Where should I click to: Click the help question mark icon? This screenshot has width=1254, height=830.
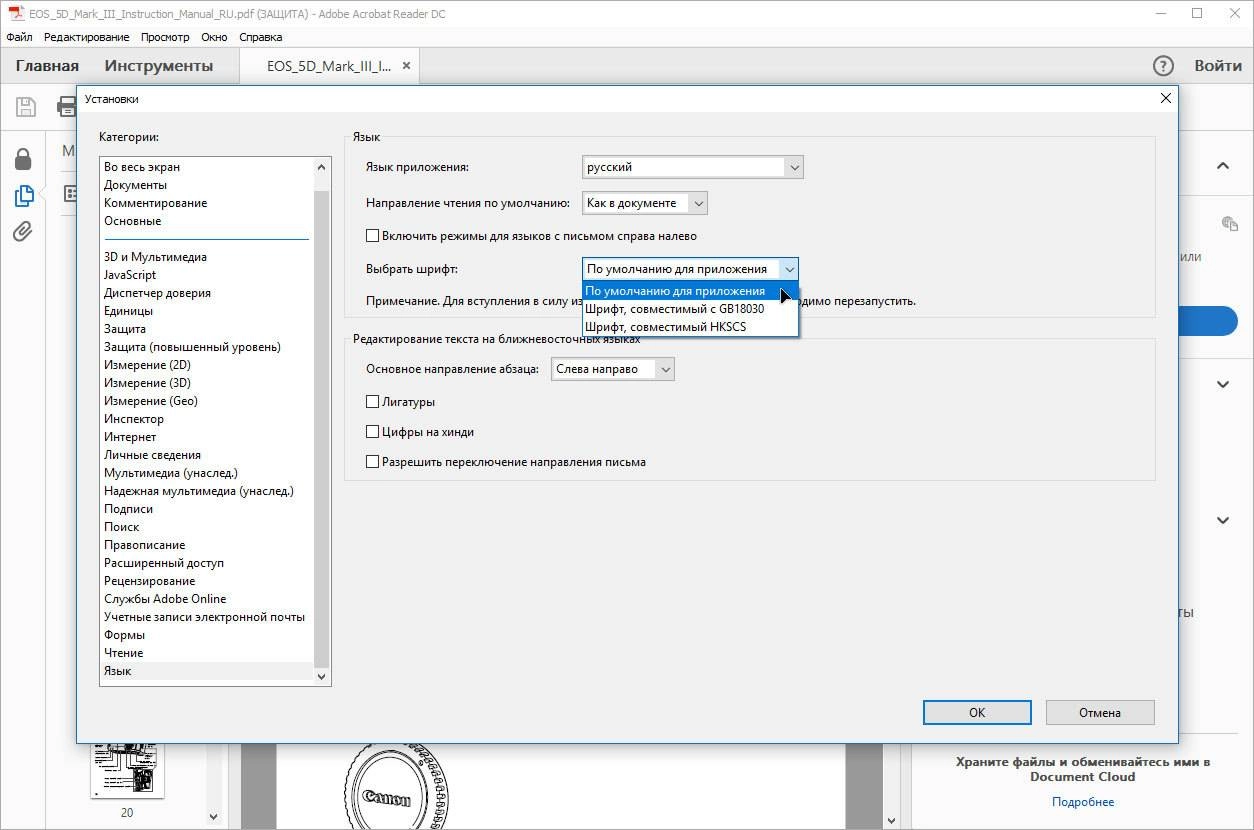click(x=1163, y=66)
